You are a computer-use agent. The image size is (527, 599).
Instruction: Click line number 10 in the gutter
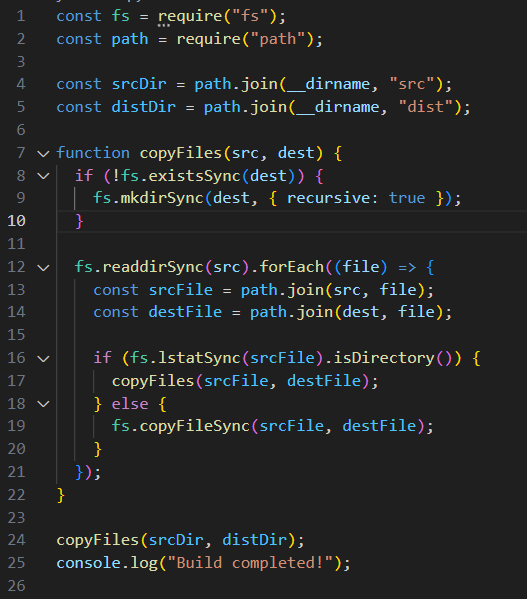(x=16, y=221)
